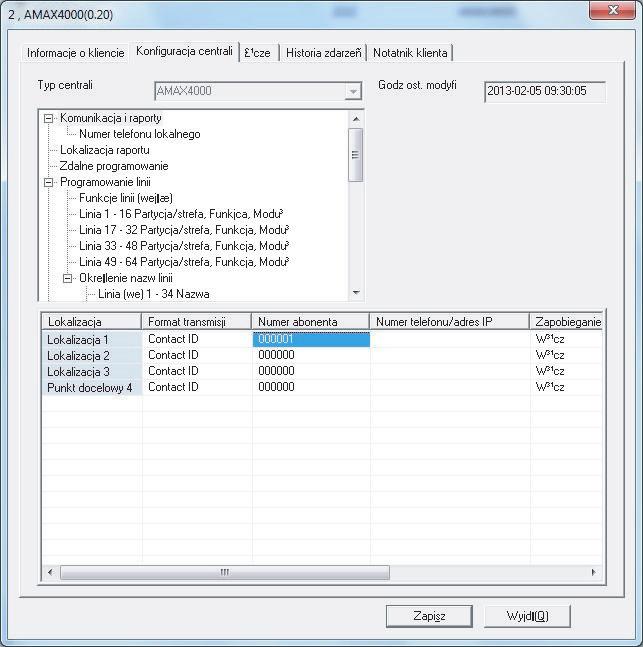Select Linia 1 - 16 Partycja/strefa item
This screenshot has height=647, width=643.
click(x=181, y=214)
